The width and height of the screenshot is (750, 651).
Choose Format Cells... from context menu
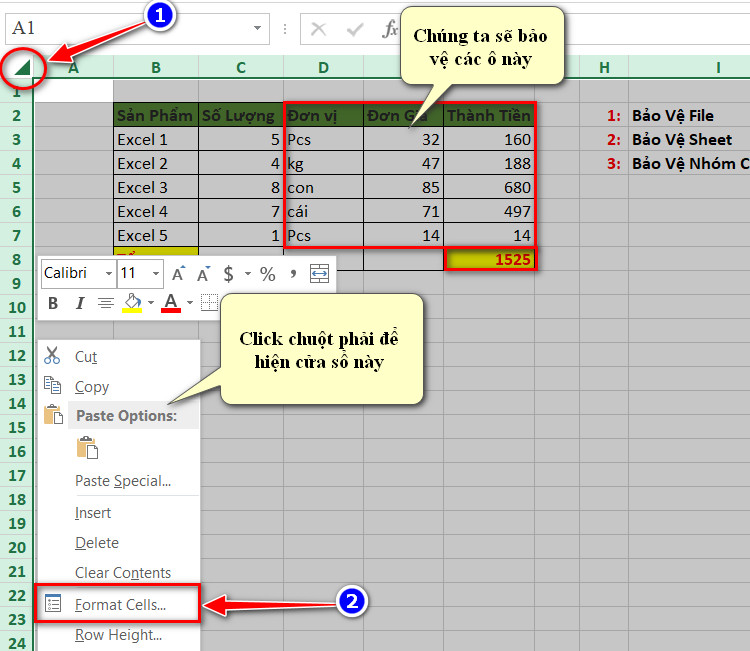[118, 604]
